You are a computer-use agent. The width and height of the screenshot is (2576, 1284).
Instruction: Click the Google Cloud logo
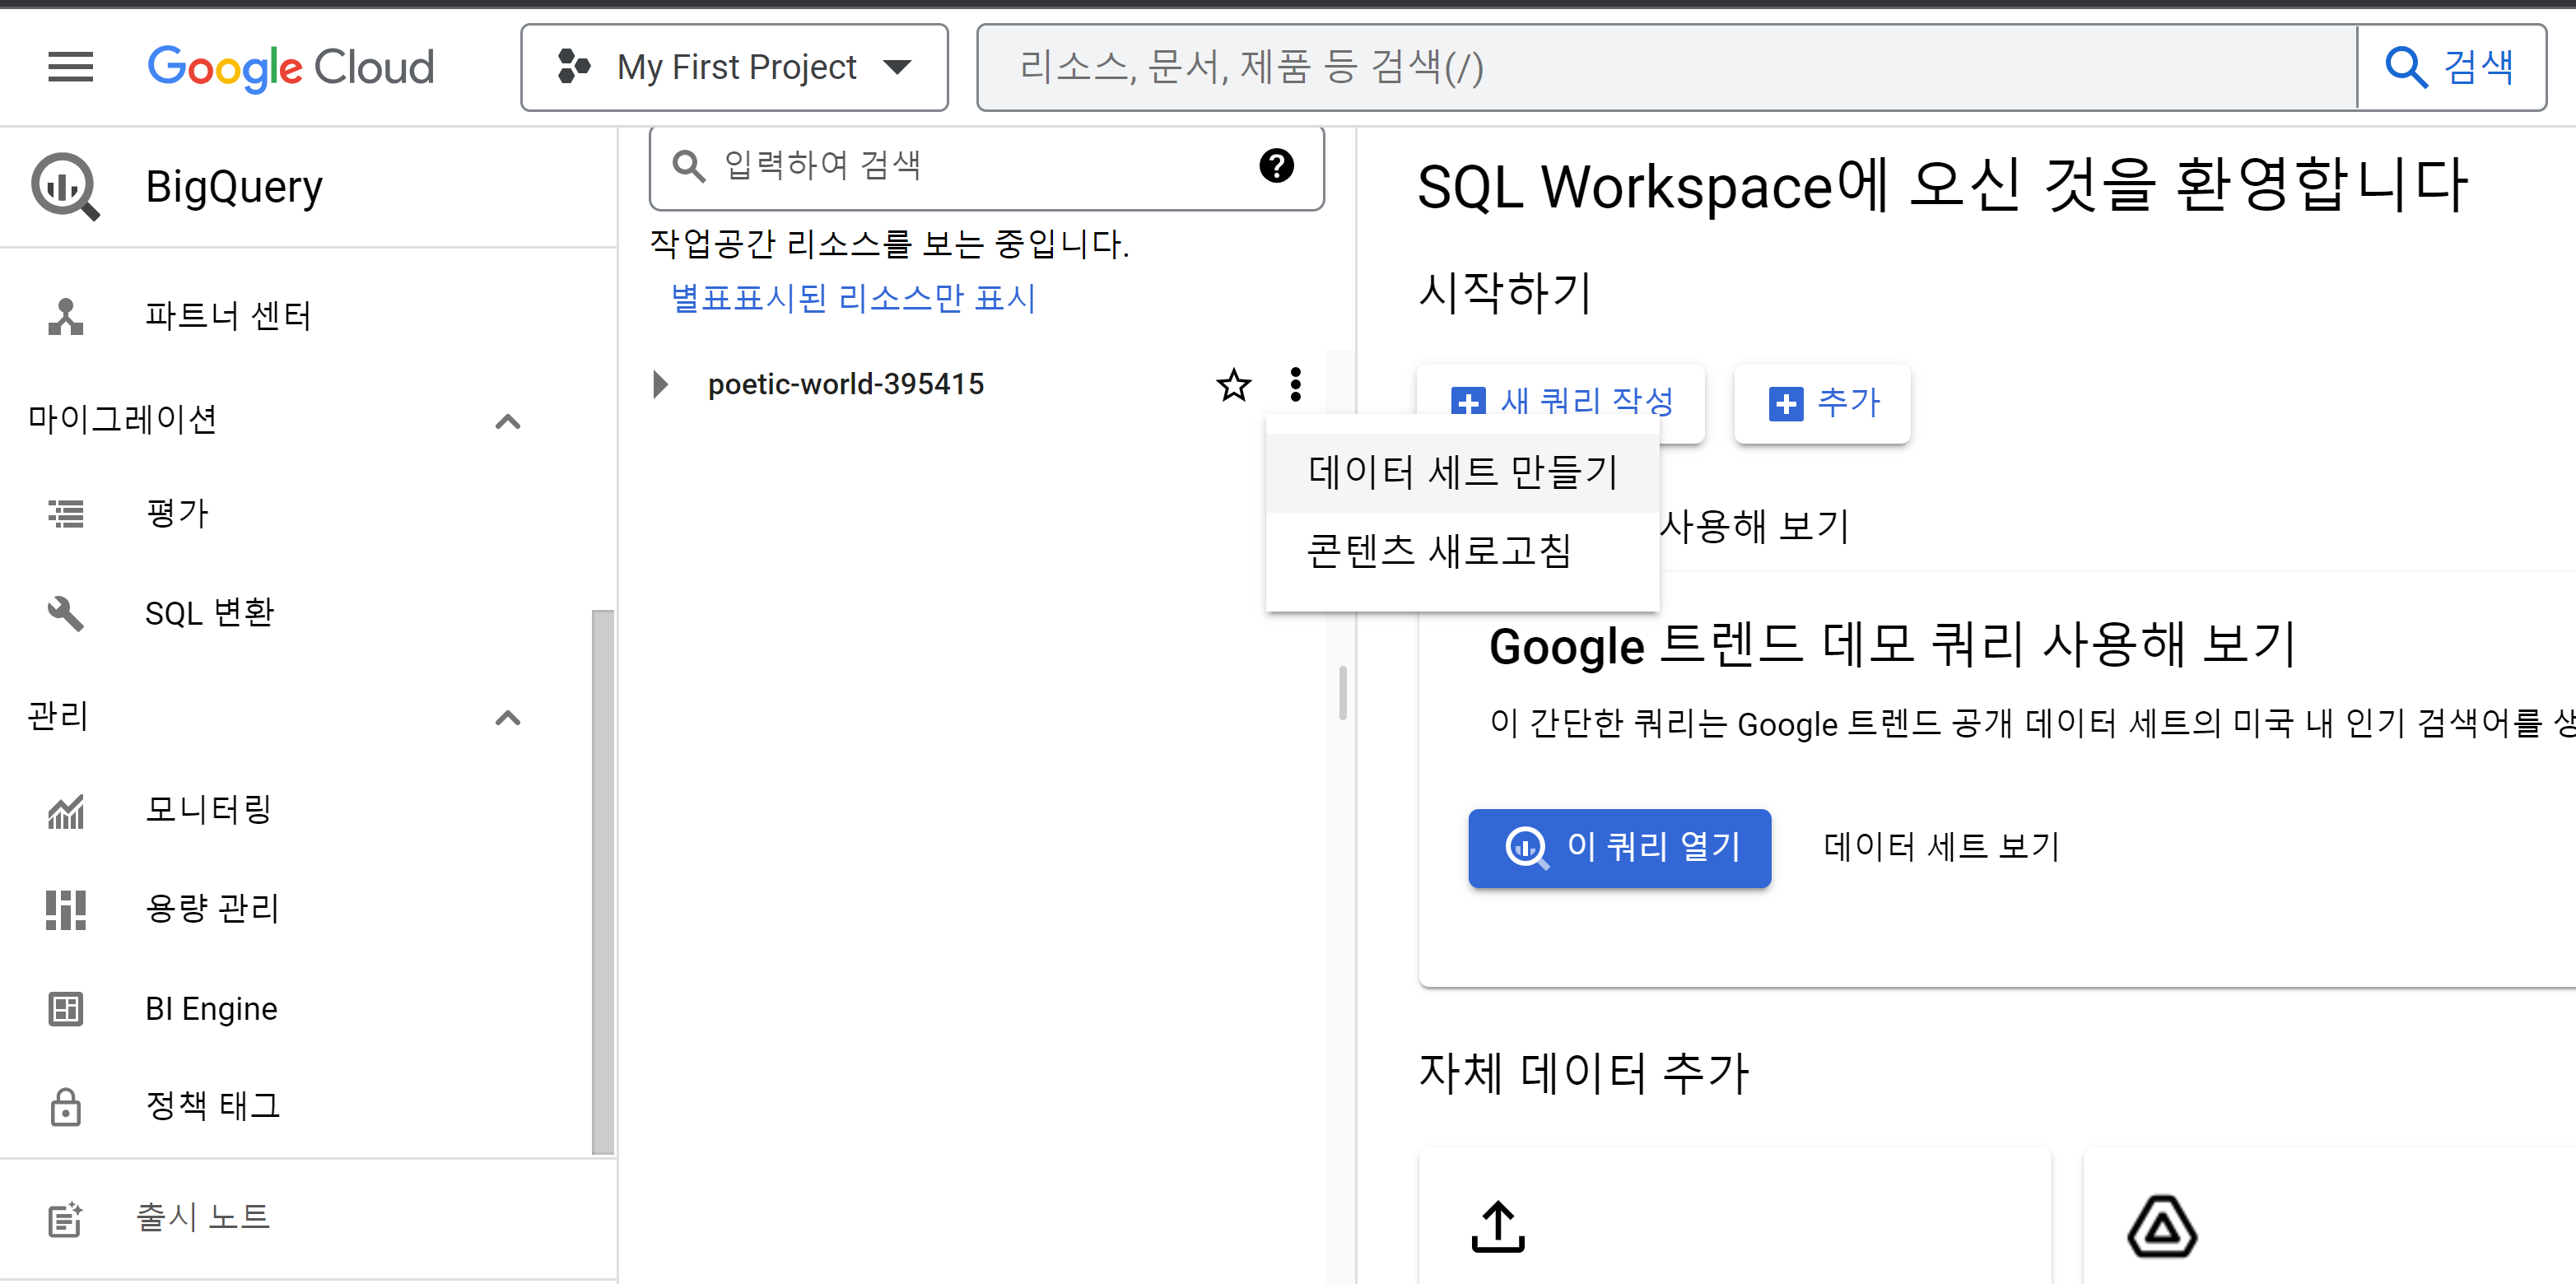coord(291,67)
